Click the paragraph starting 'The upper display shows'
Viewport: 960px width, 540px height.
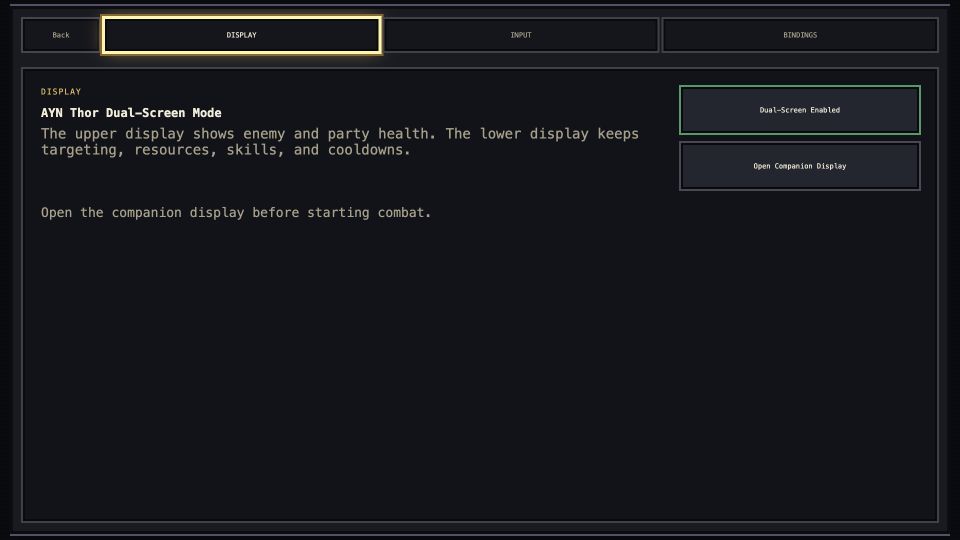pyautogui.click(x=340, y=141)
